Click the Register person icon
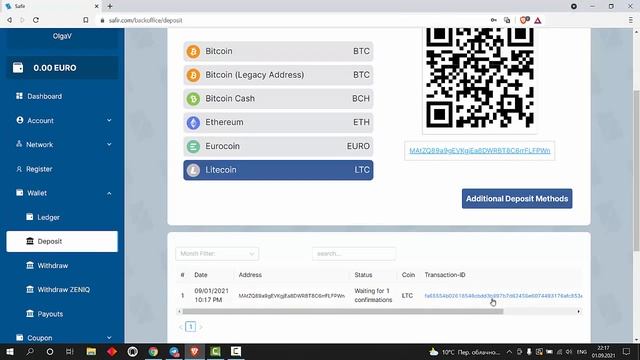The image size is (640, 360). pos(19,169)
